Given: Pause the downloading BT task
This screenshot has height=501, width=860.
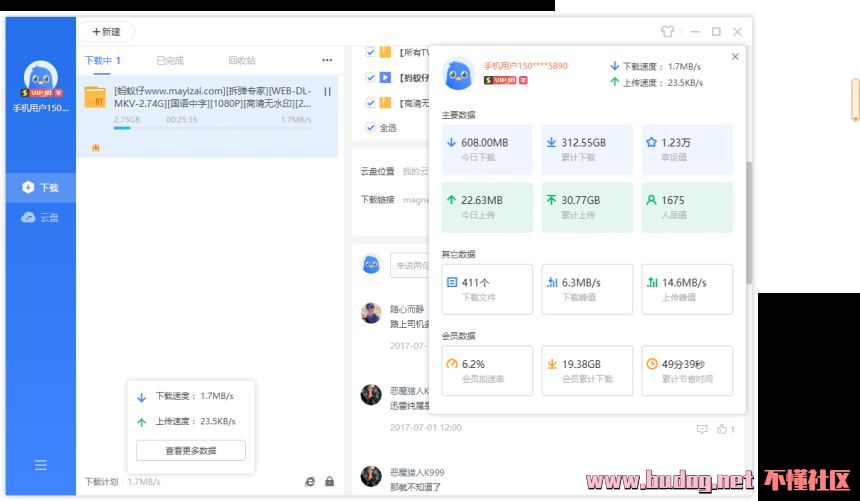Looking at the screenshot, I should 327,92.
